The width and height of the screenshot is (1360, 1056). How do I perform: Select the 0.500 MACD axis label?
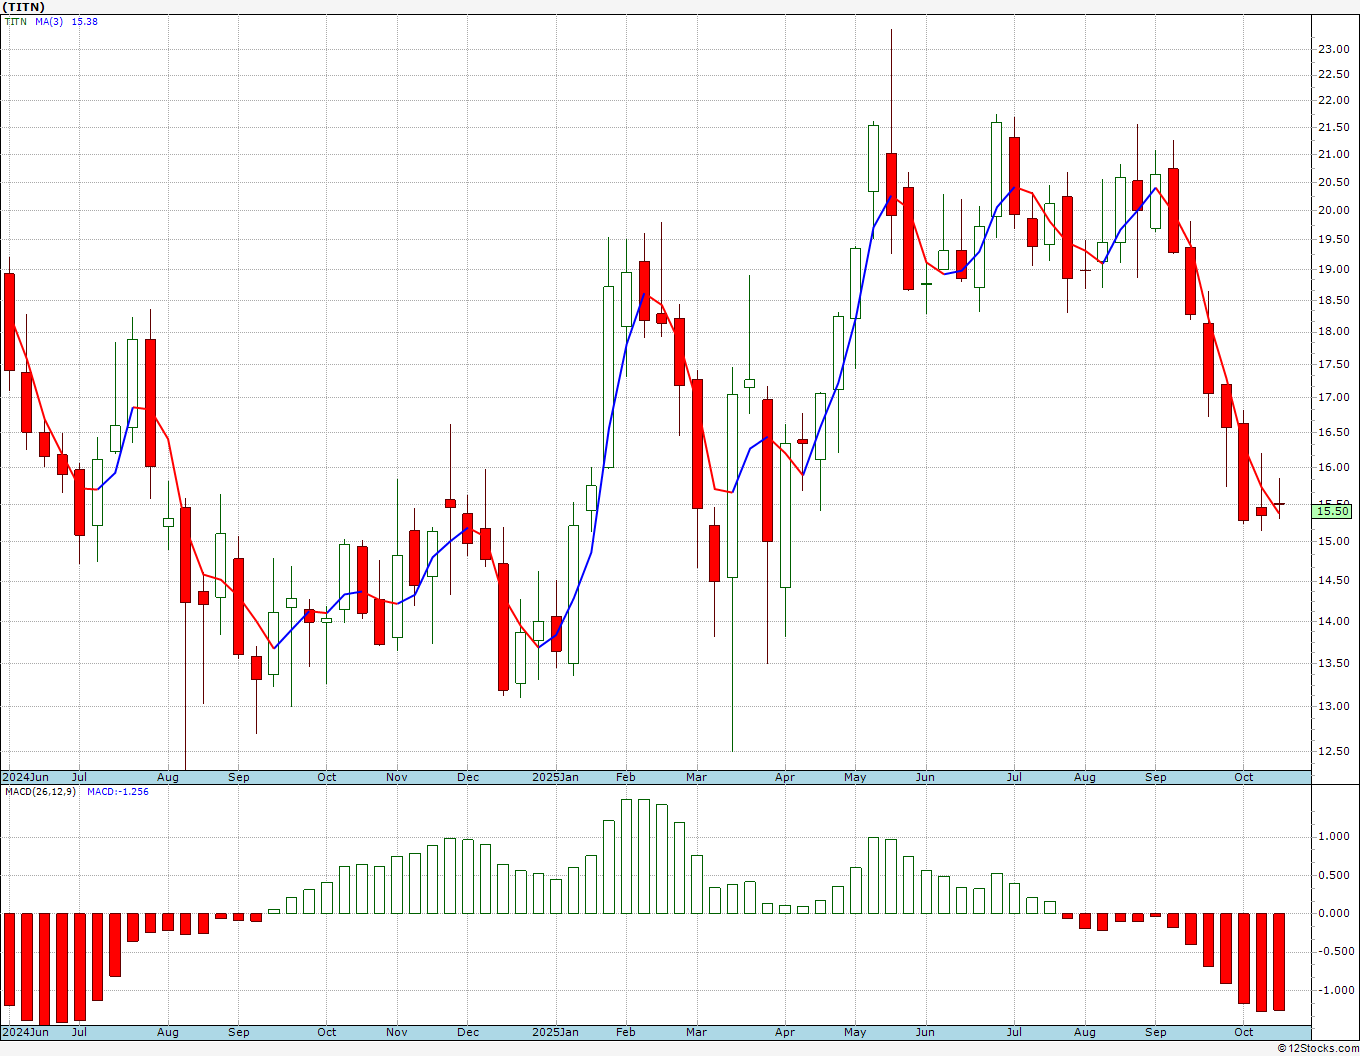coord(1335,876)
